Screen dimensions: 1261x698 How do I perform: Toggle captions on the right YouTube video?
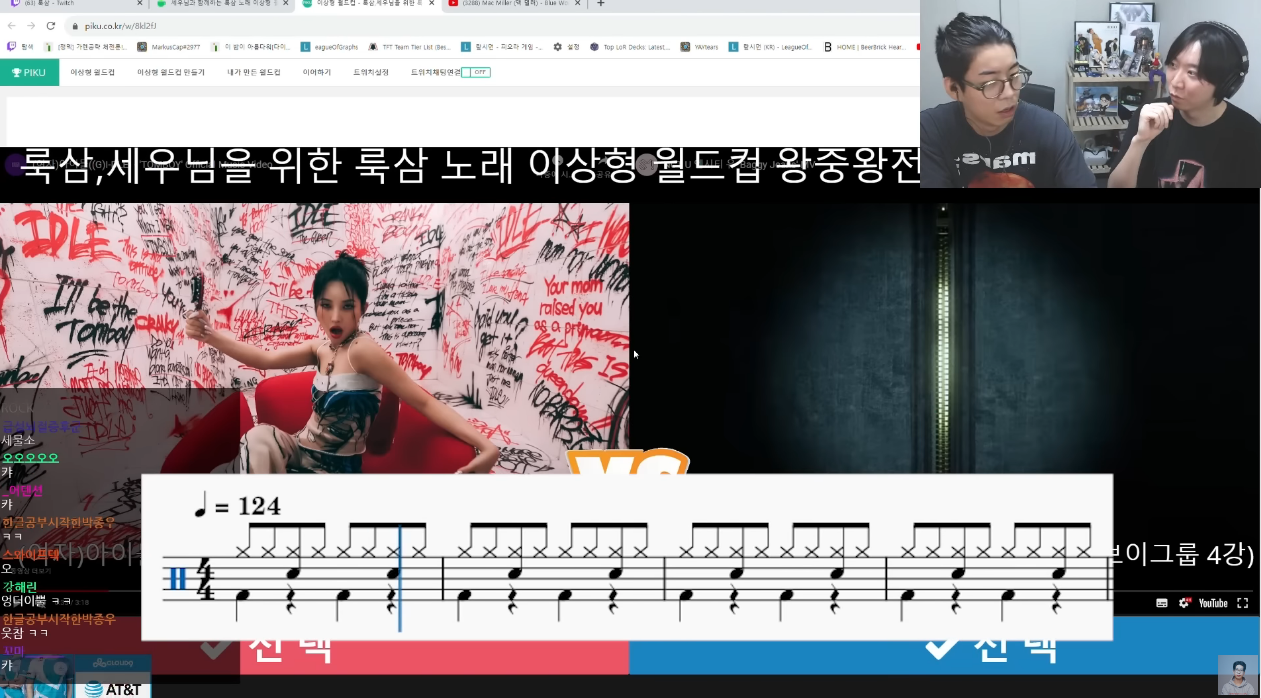(1162, 603)
